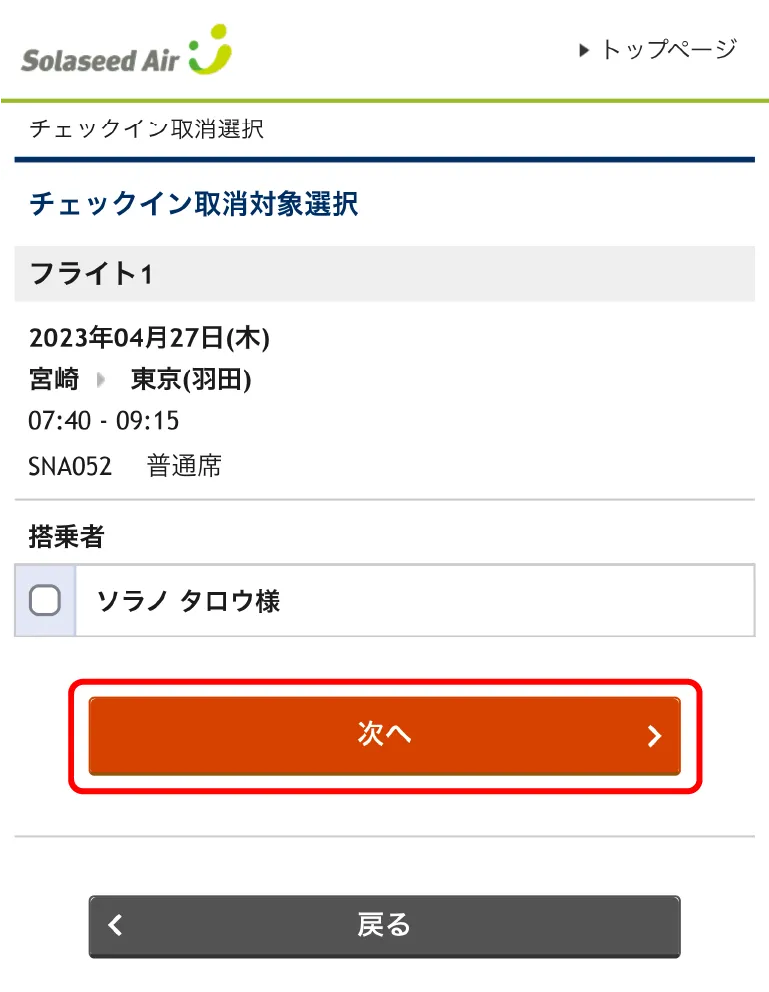This screenshot has width=769, height=992.
Task: Click the Solaseed Air wordmark text
Action: [x=100, y=60]
